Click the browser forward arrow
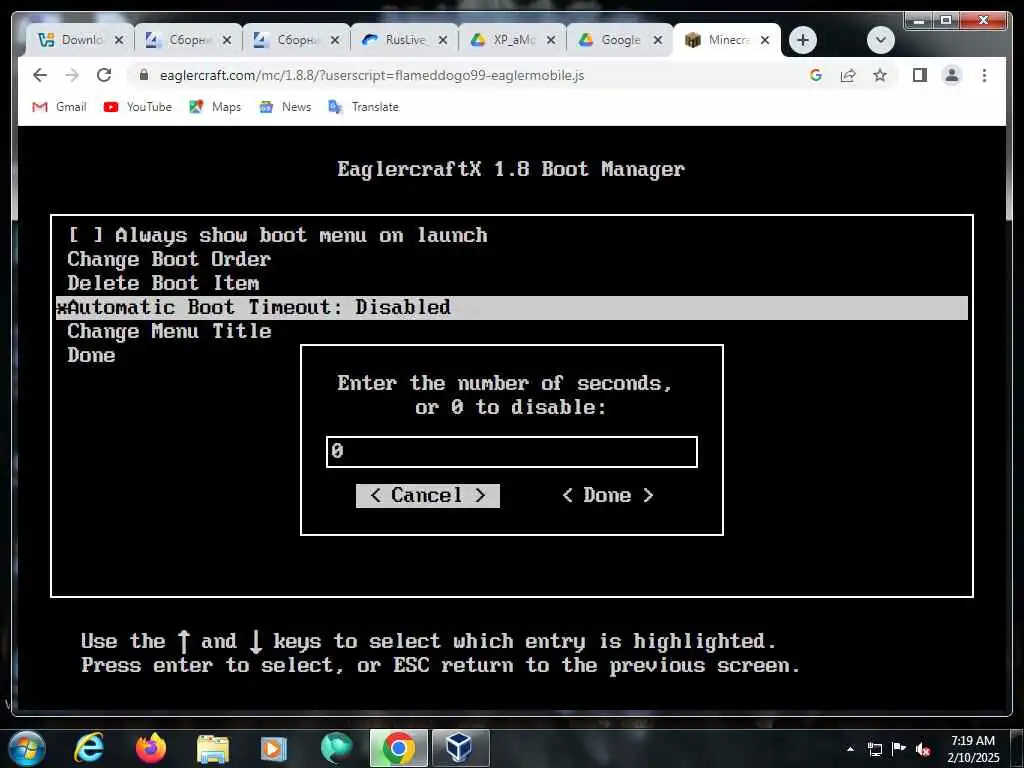This screenshot has height=768, width=1024. point(72,75)
